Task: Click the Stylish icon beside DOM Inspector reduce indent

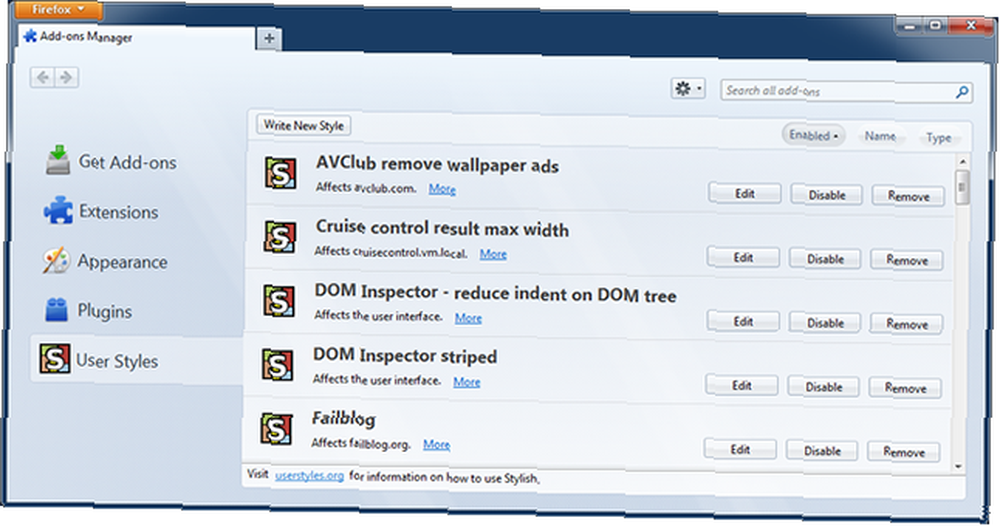Action: pos(279,301)
